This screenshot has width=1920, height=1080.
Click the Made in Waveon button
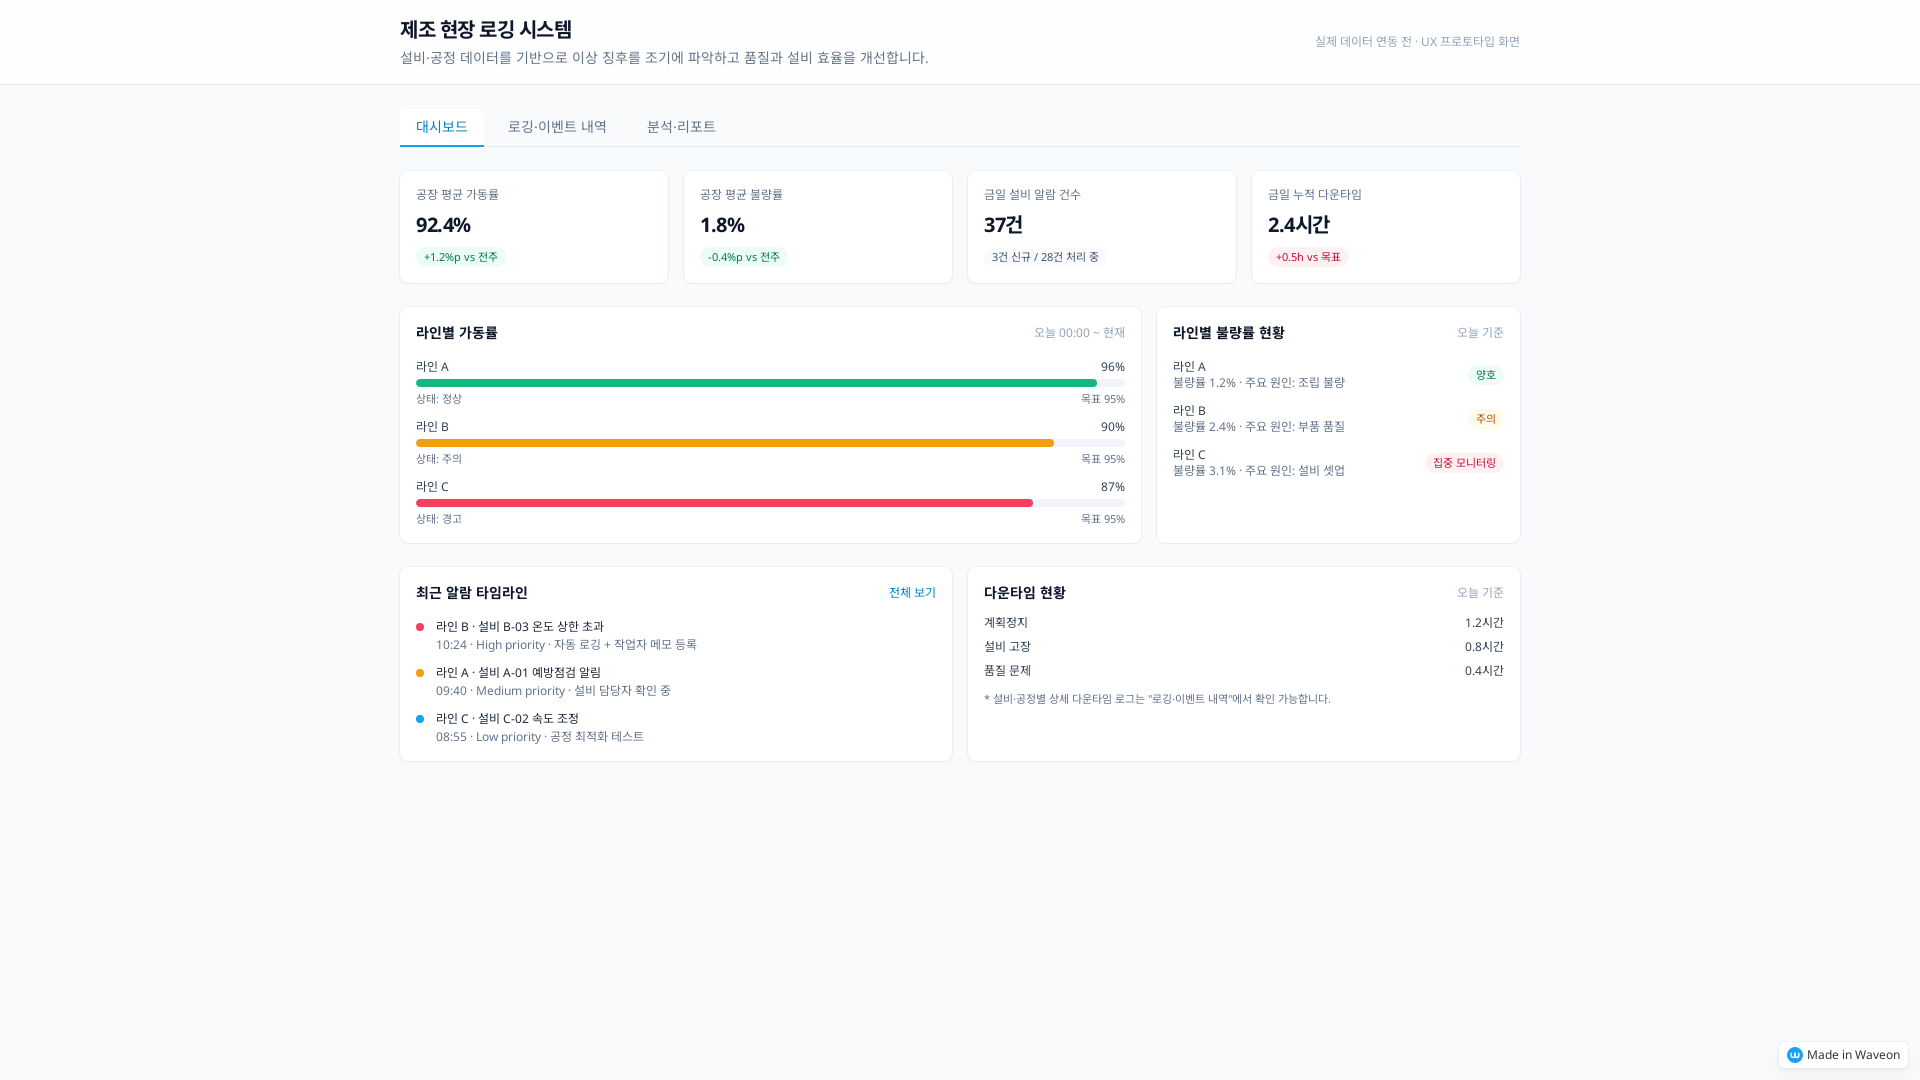tap(1843, 1055)
